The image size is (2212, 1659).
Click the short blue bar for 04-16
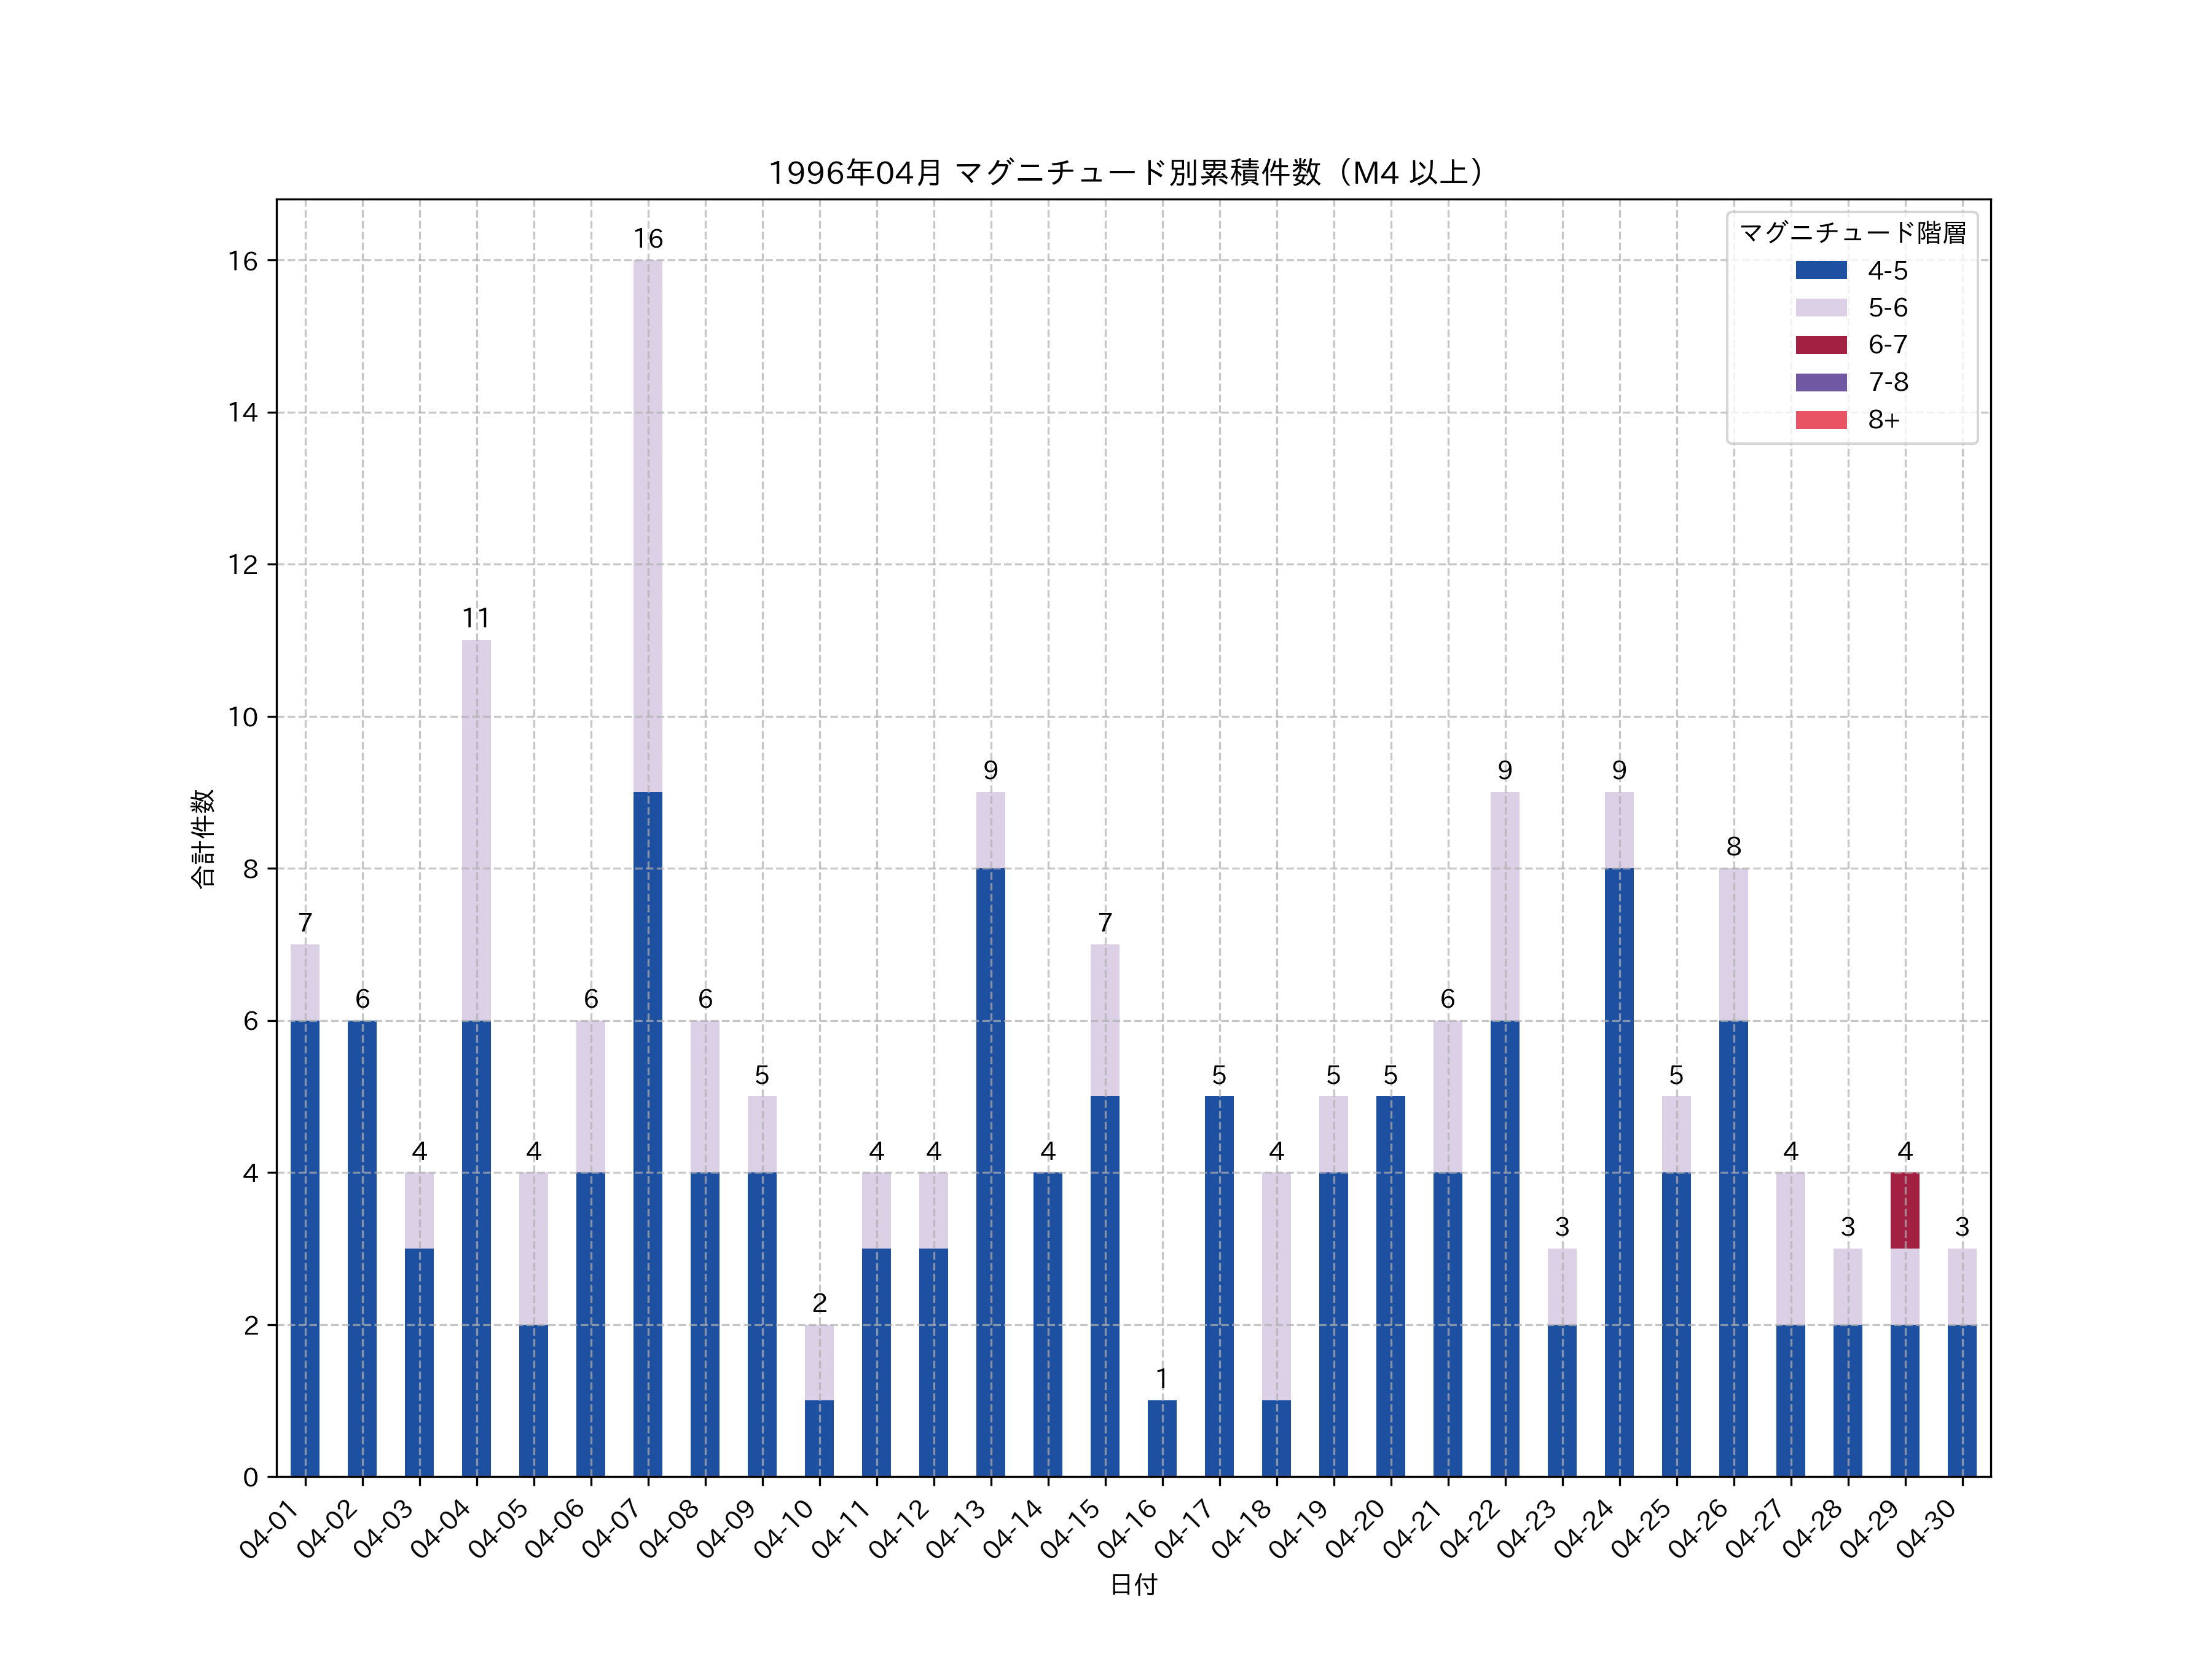pos(1162,1438)
